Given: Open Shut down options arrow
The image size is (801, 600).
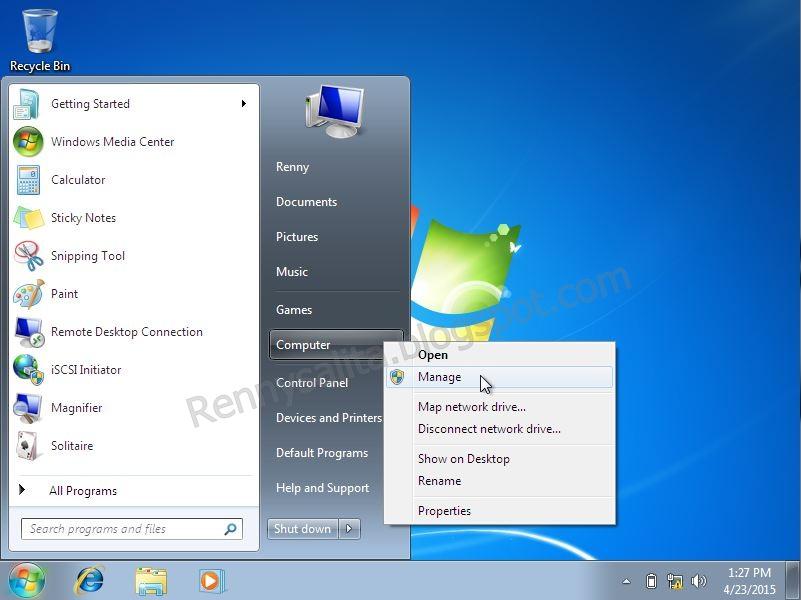Looking at the screenshot, I should tap(349, 529).
